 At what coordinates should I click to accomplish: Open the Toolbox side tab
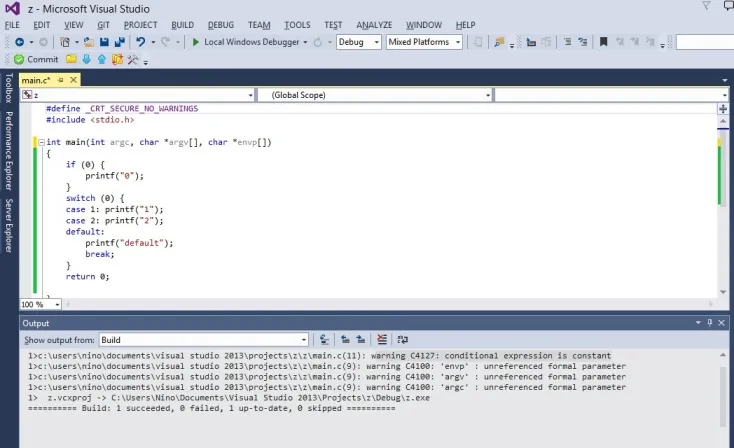(x=8, y=88)
